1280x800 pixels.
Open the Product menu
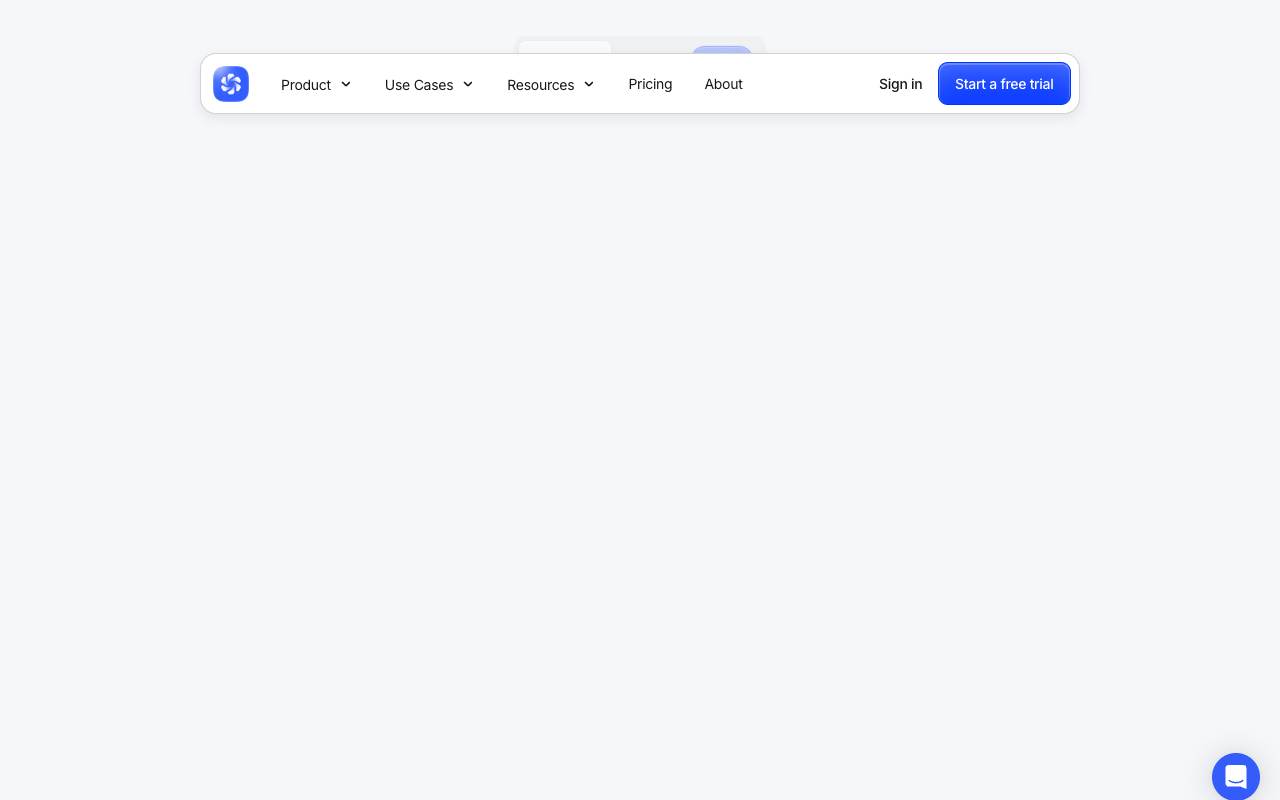[316, 84]
